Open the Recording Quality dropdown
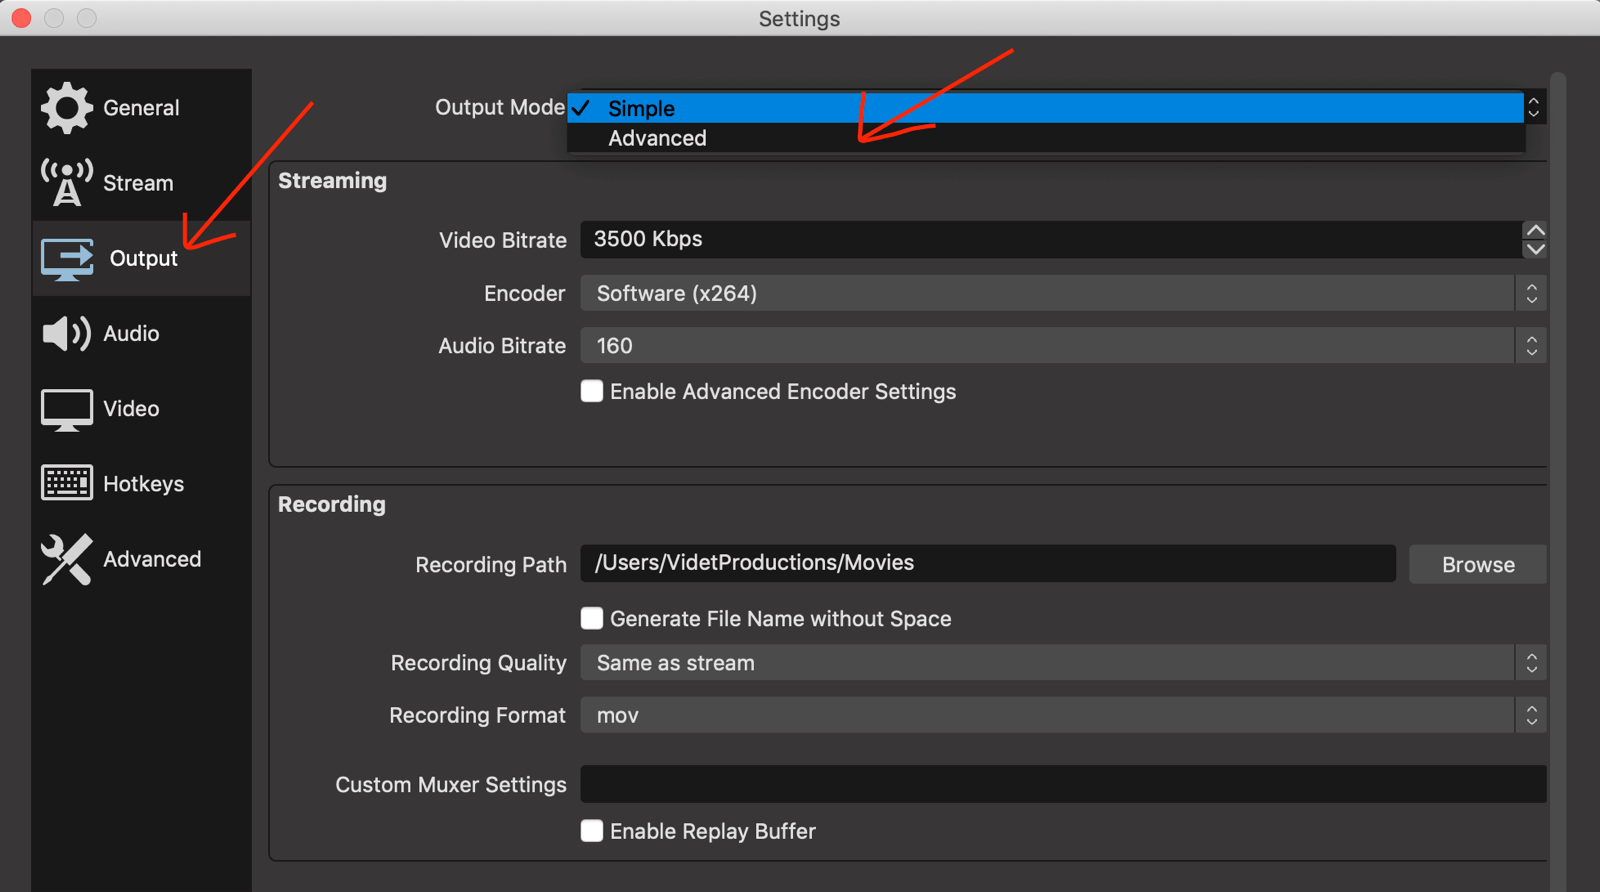Viewport: 1600px width, 892px height. (1063, 663)
